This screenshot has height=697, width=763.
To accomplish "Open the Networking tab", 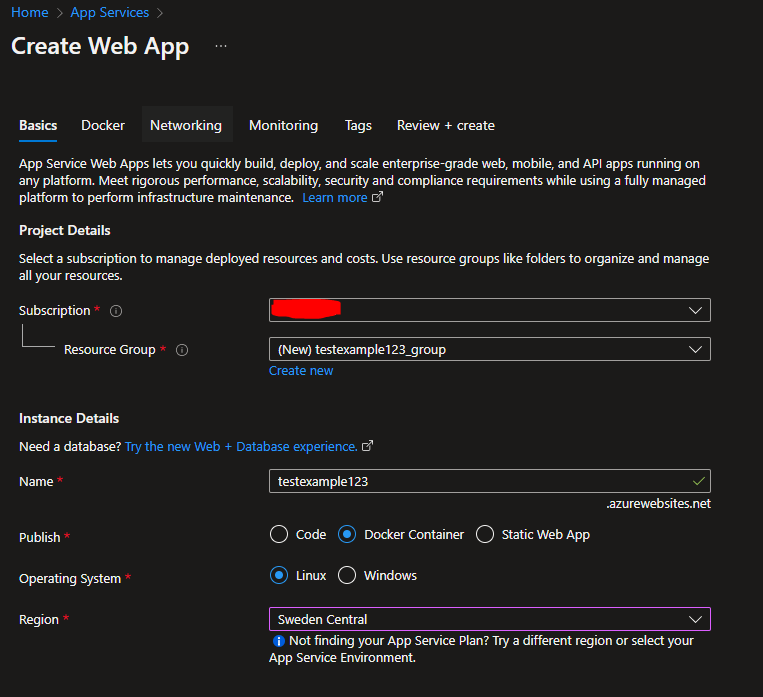I will click(186, 125).
